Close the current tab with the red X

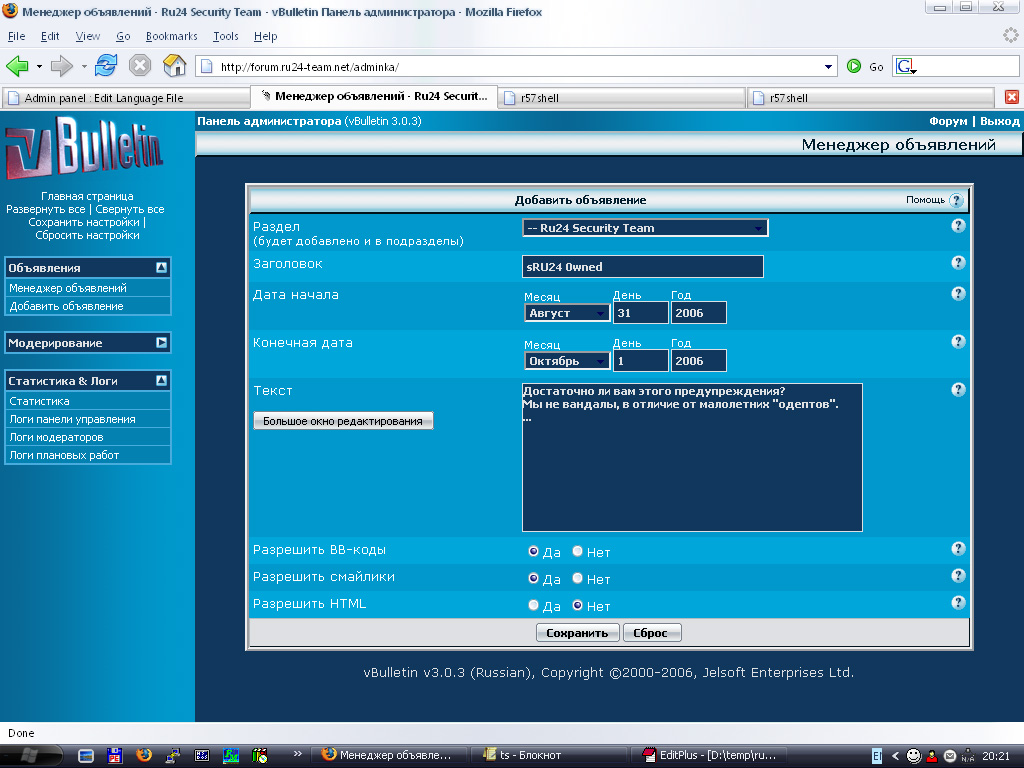click(x=1012, y=97)
